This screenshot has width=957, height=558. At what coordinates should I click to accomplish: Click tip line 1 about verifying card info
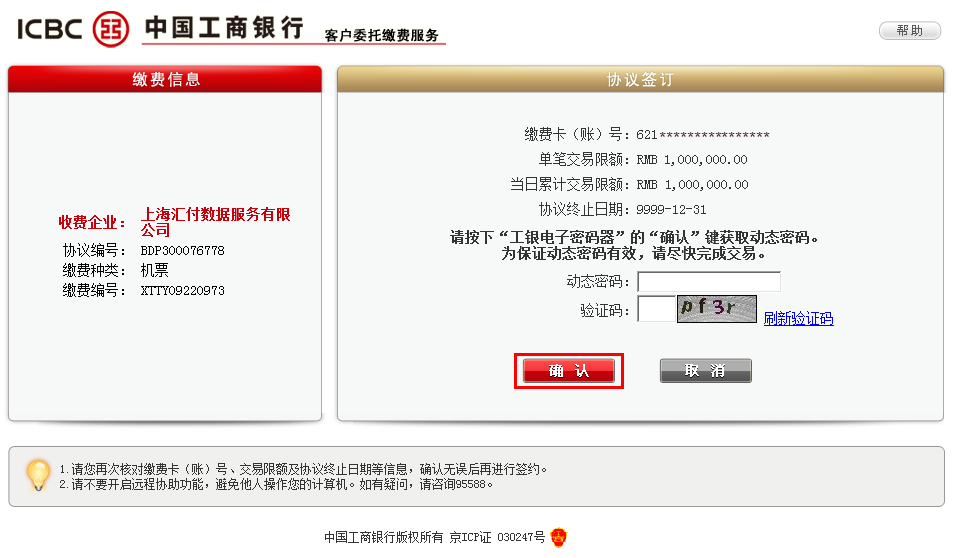click(x=303, y=469)
